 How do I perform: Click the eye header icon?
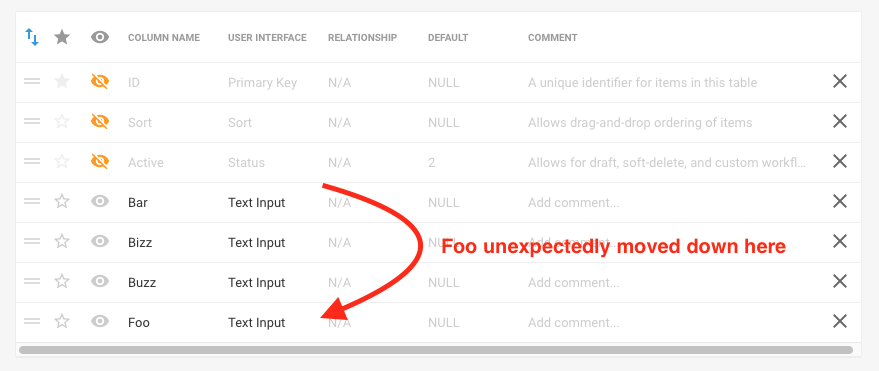tap(100, 38)
